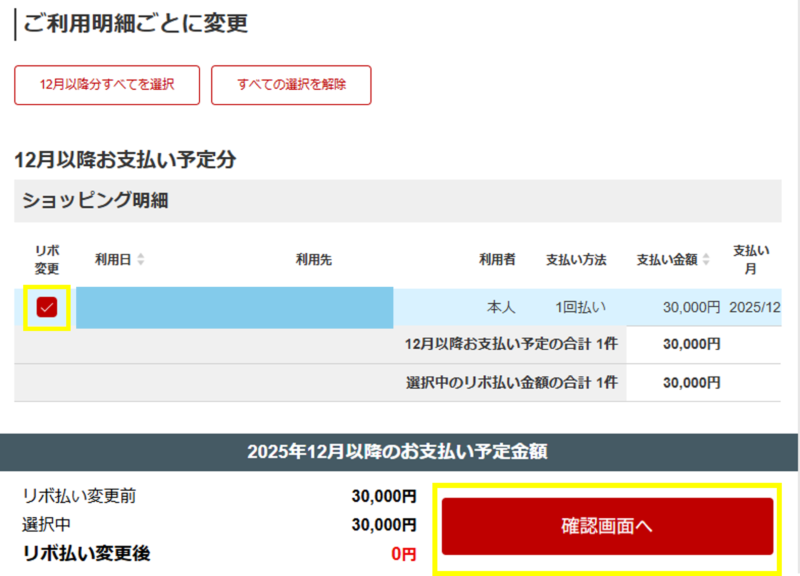This screenshot has height=576, width=800.
Task: Uncheck the red リボ変更 checkbox
Action: click(46, 307)
